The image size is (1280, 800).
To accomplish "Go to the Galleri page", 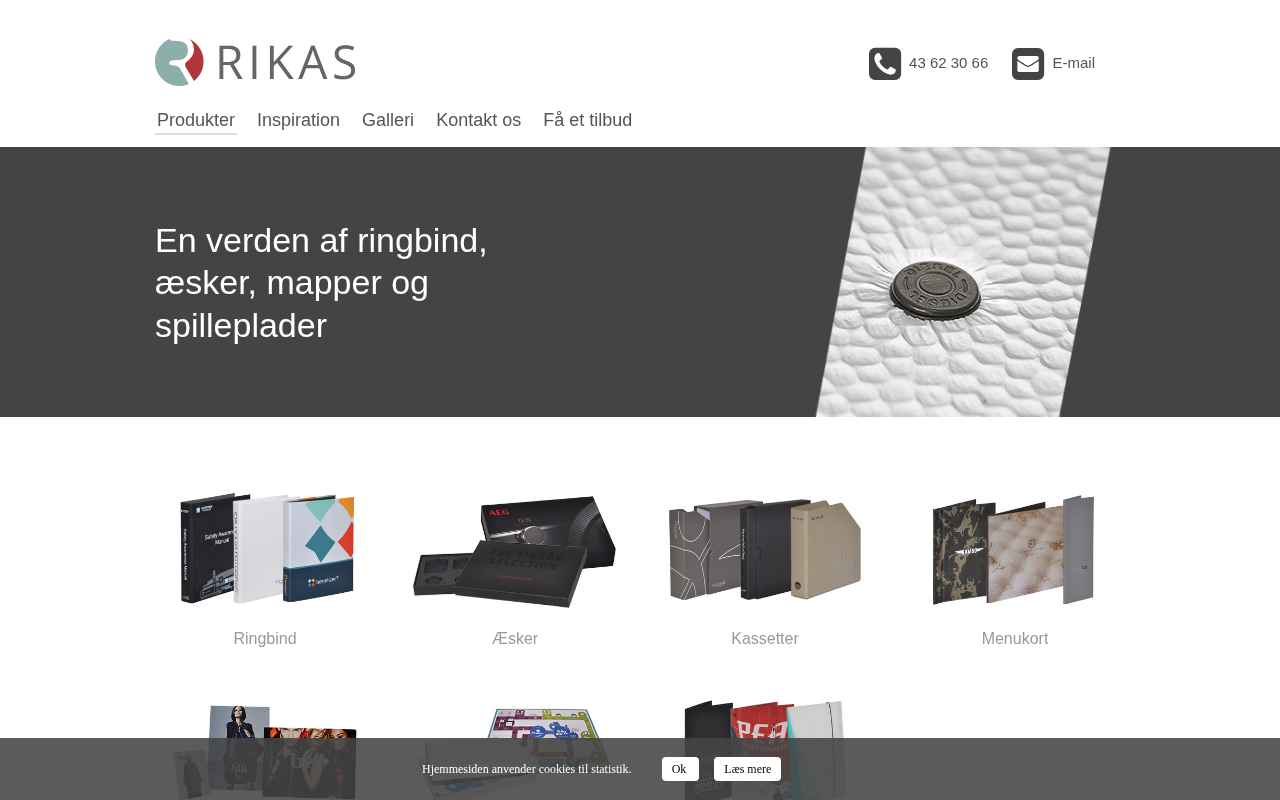I will point(388,120).
